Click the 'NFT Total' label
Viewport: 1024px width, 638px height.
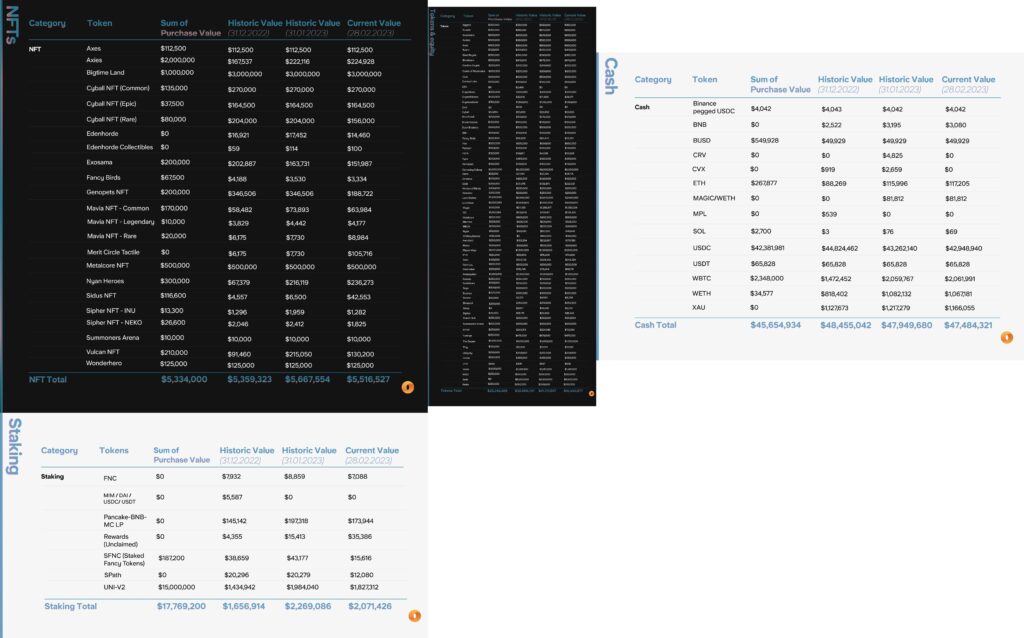click(x=48, y=379)
